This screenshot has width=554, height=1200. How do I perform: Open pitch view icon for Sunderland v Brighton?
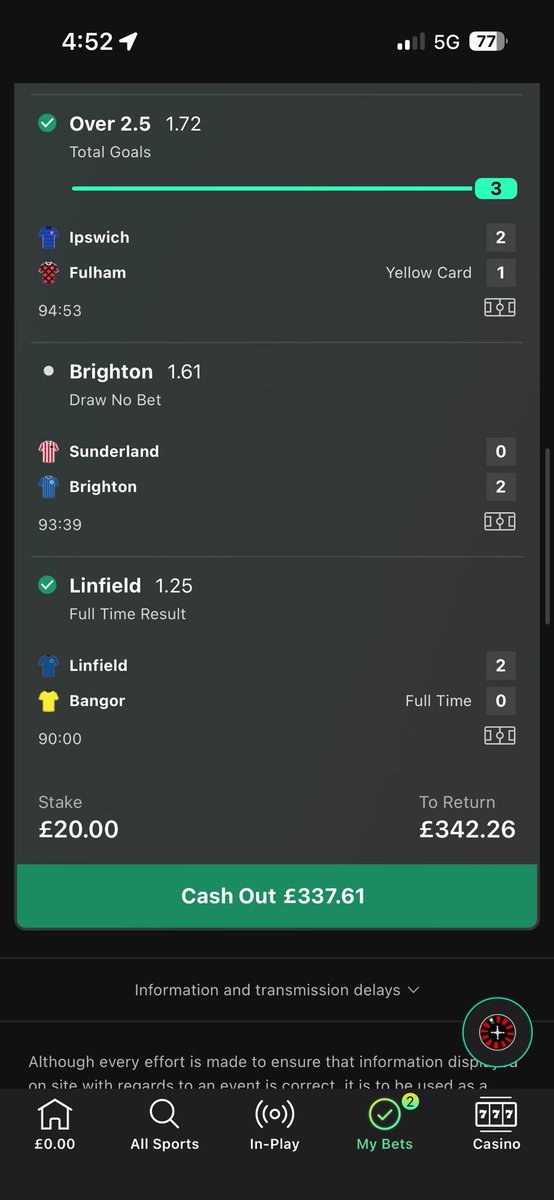pos(500,522)
